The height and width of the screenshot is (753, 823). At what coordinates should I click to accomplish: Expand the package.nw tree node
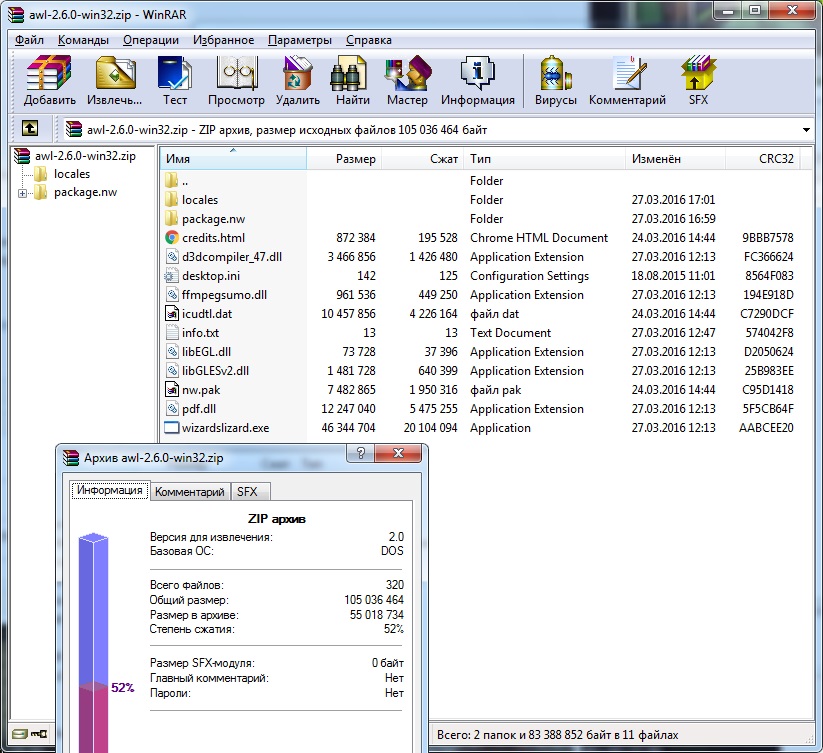pos(22,193)
